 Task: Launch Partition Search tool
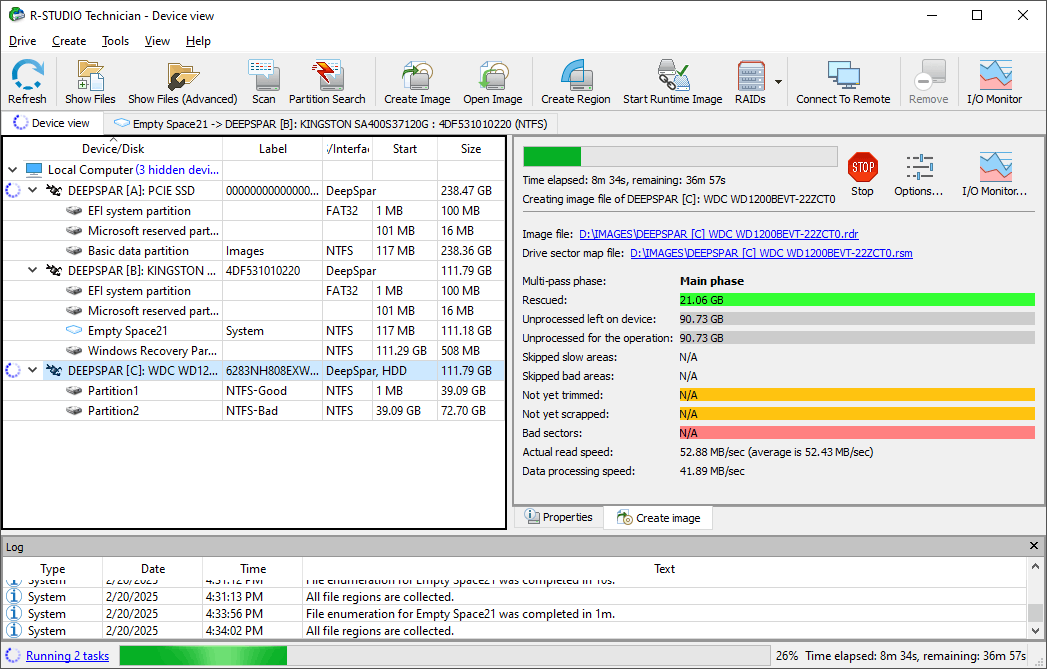327,81
